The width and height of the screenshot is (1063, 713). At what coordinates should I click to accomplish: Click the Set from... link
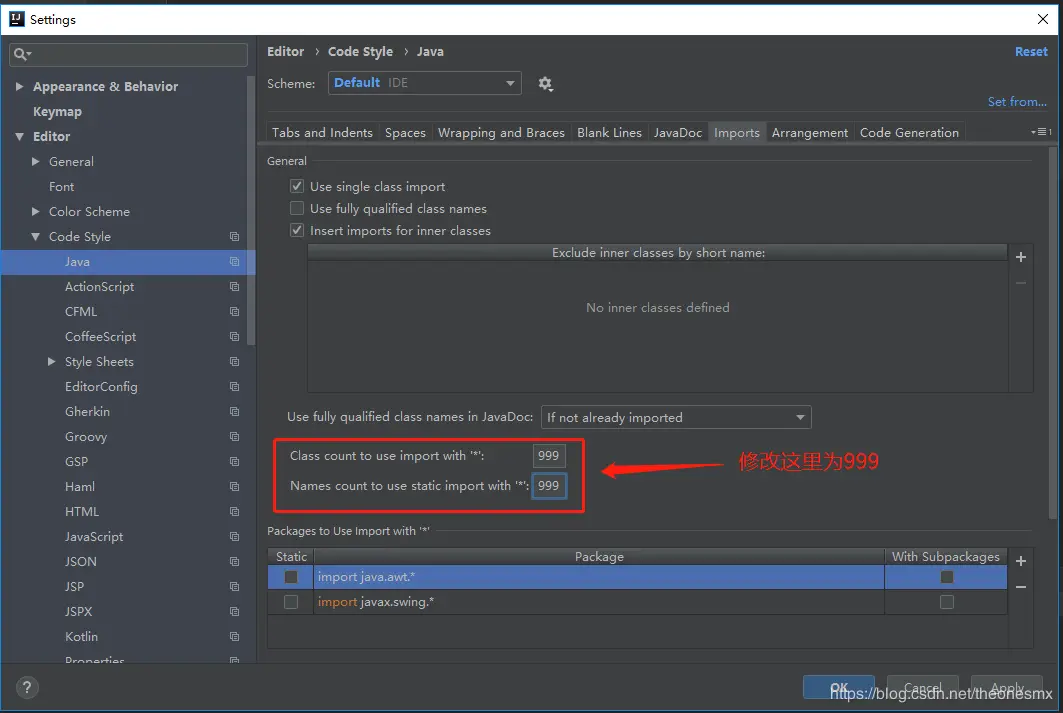point(1017,102)
